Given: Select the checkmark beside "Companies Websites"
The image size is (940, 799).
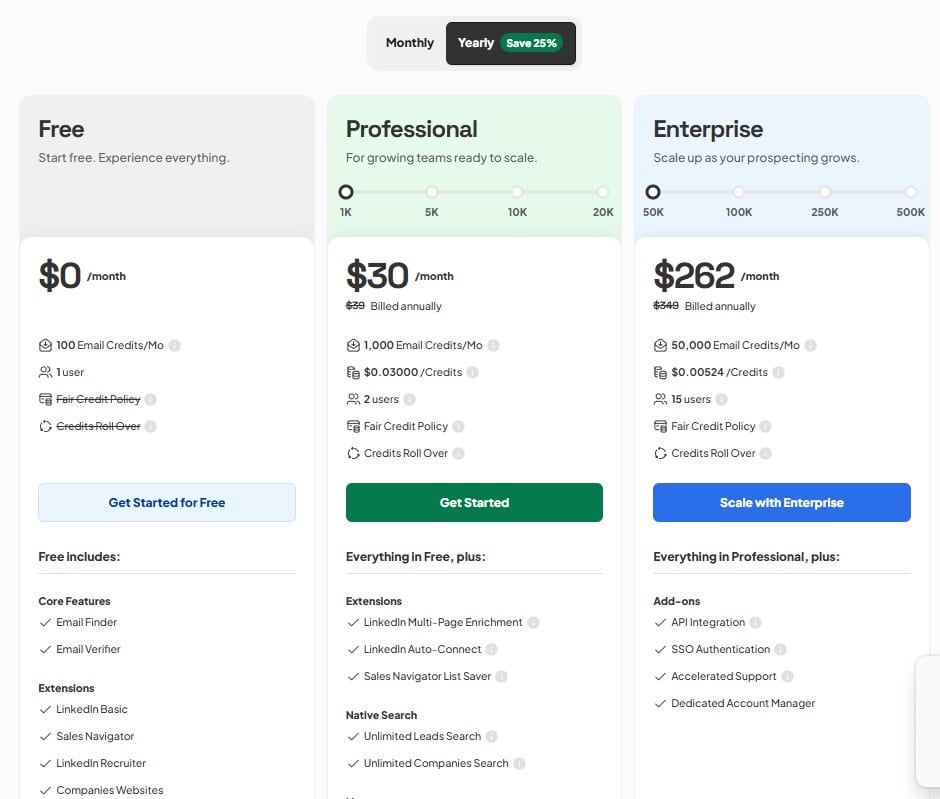Looking at the screenshot, I should pos(48,790).
